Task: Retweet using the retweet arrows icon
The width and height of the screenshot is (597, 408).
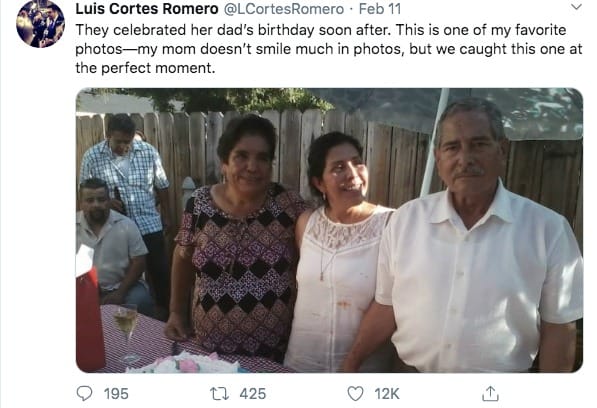Action: [220, 394]
